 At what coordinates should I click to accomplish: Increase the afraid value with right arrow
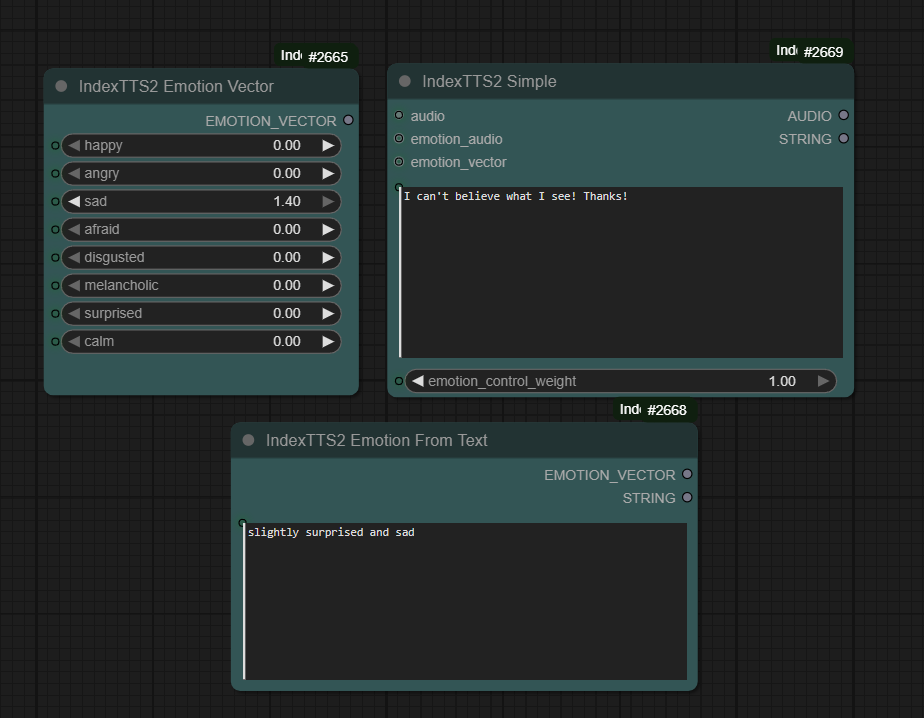tap(328, 230)
